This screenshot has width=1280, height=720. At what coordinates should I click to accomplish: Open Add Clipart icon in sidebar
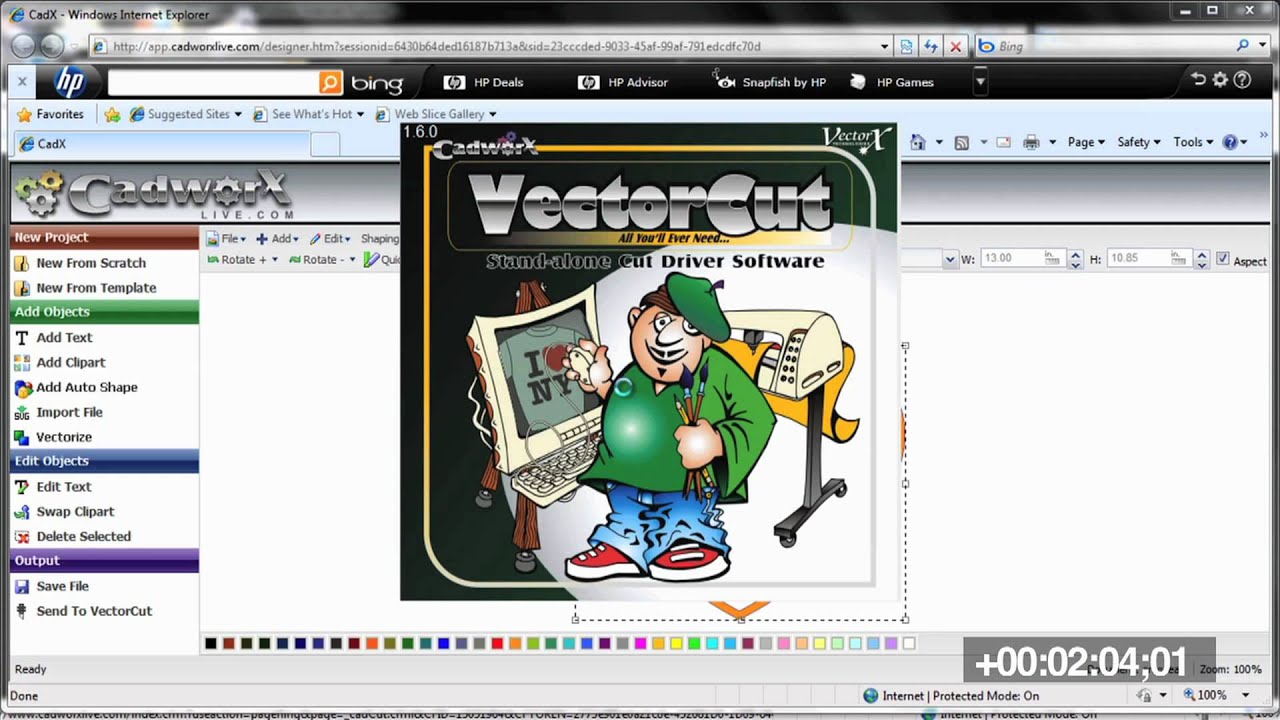pos(21,363)
